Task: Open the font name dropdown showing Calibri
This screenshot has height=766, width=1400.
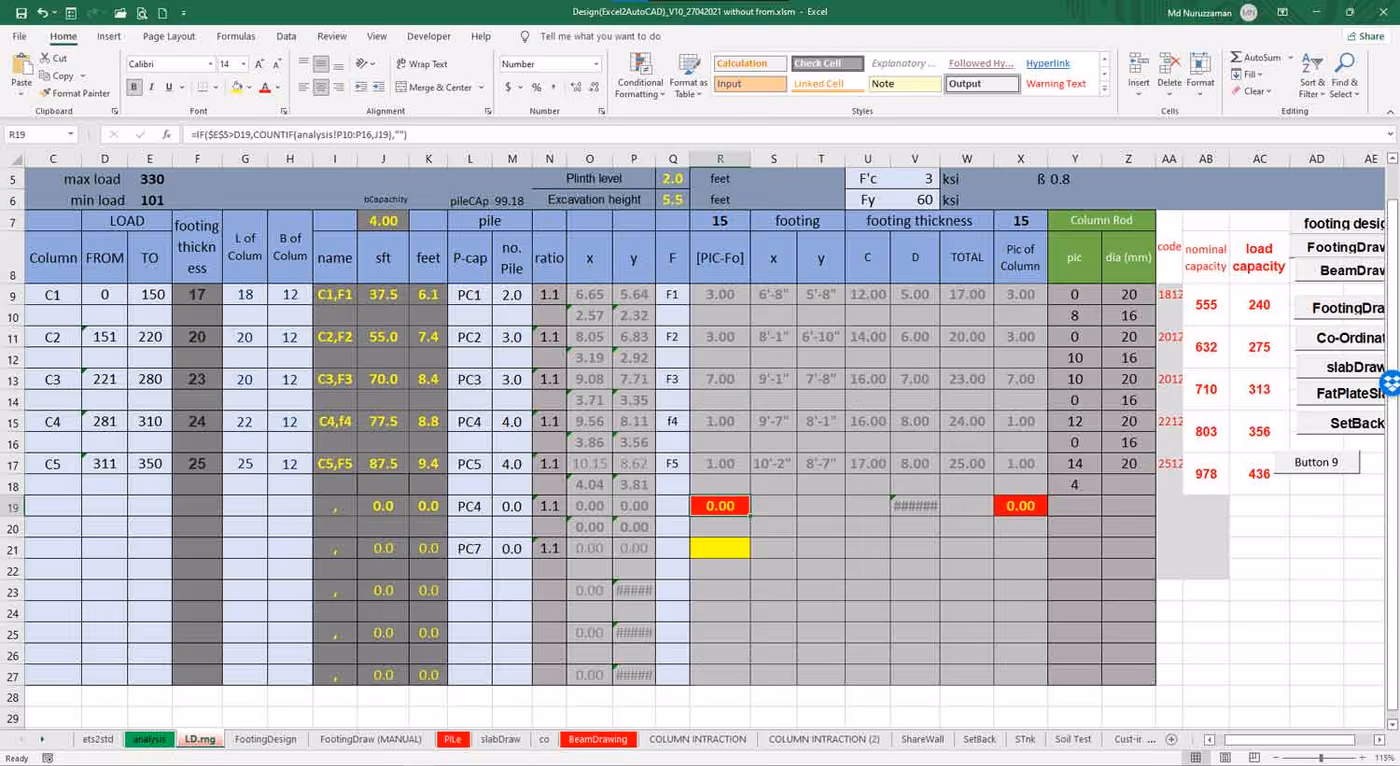Action: click(x=209, y=64)
